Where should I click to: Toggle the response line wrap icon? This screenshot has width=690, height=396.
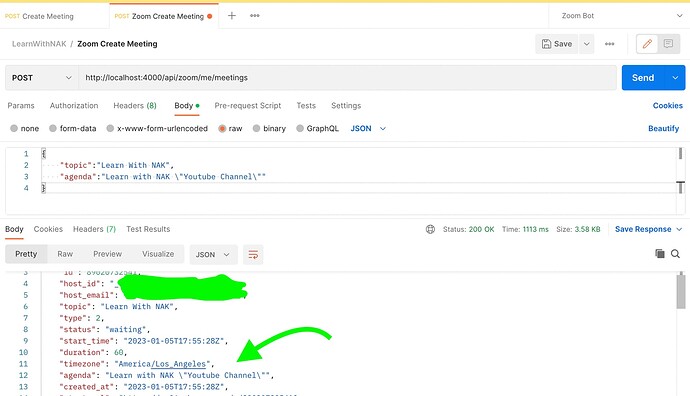pos(253,254)
